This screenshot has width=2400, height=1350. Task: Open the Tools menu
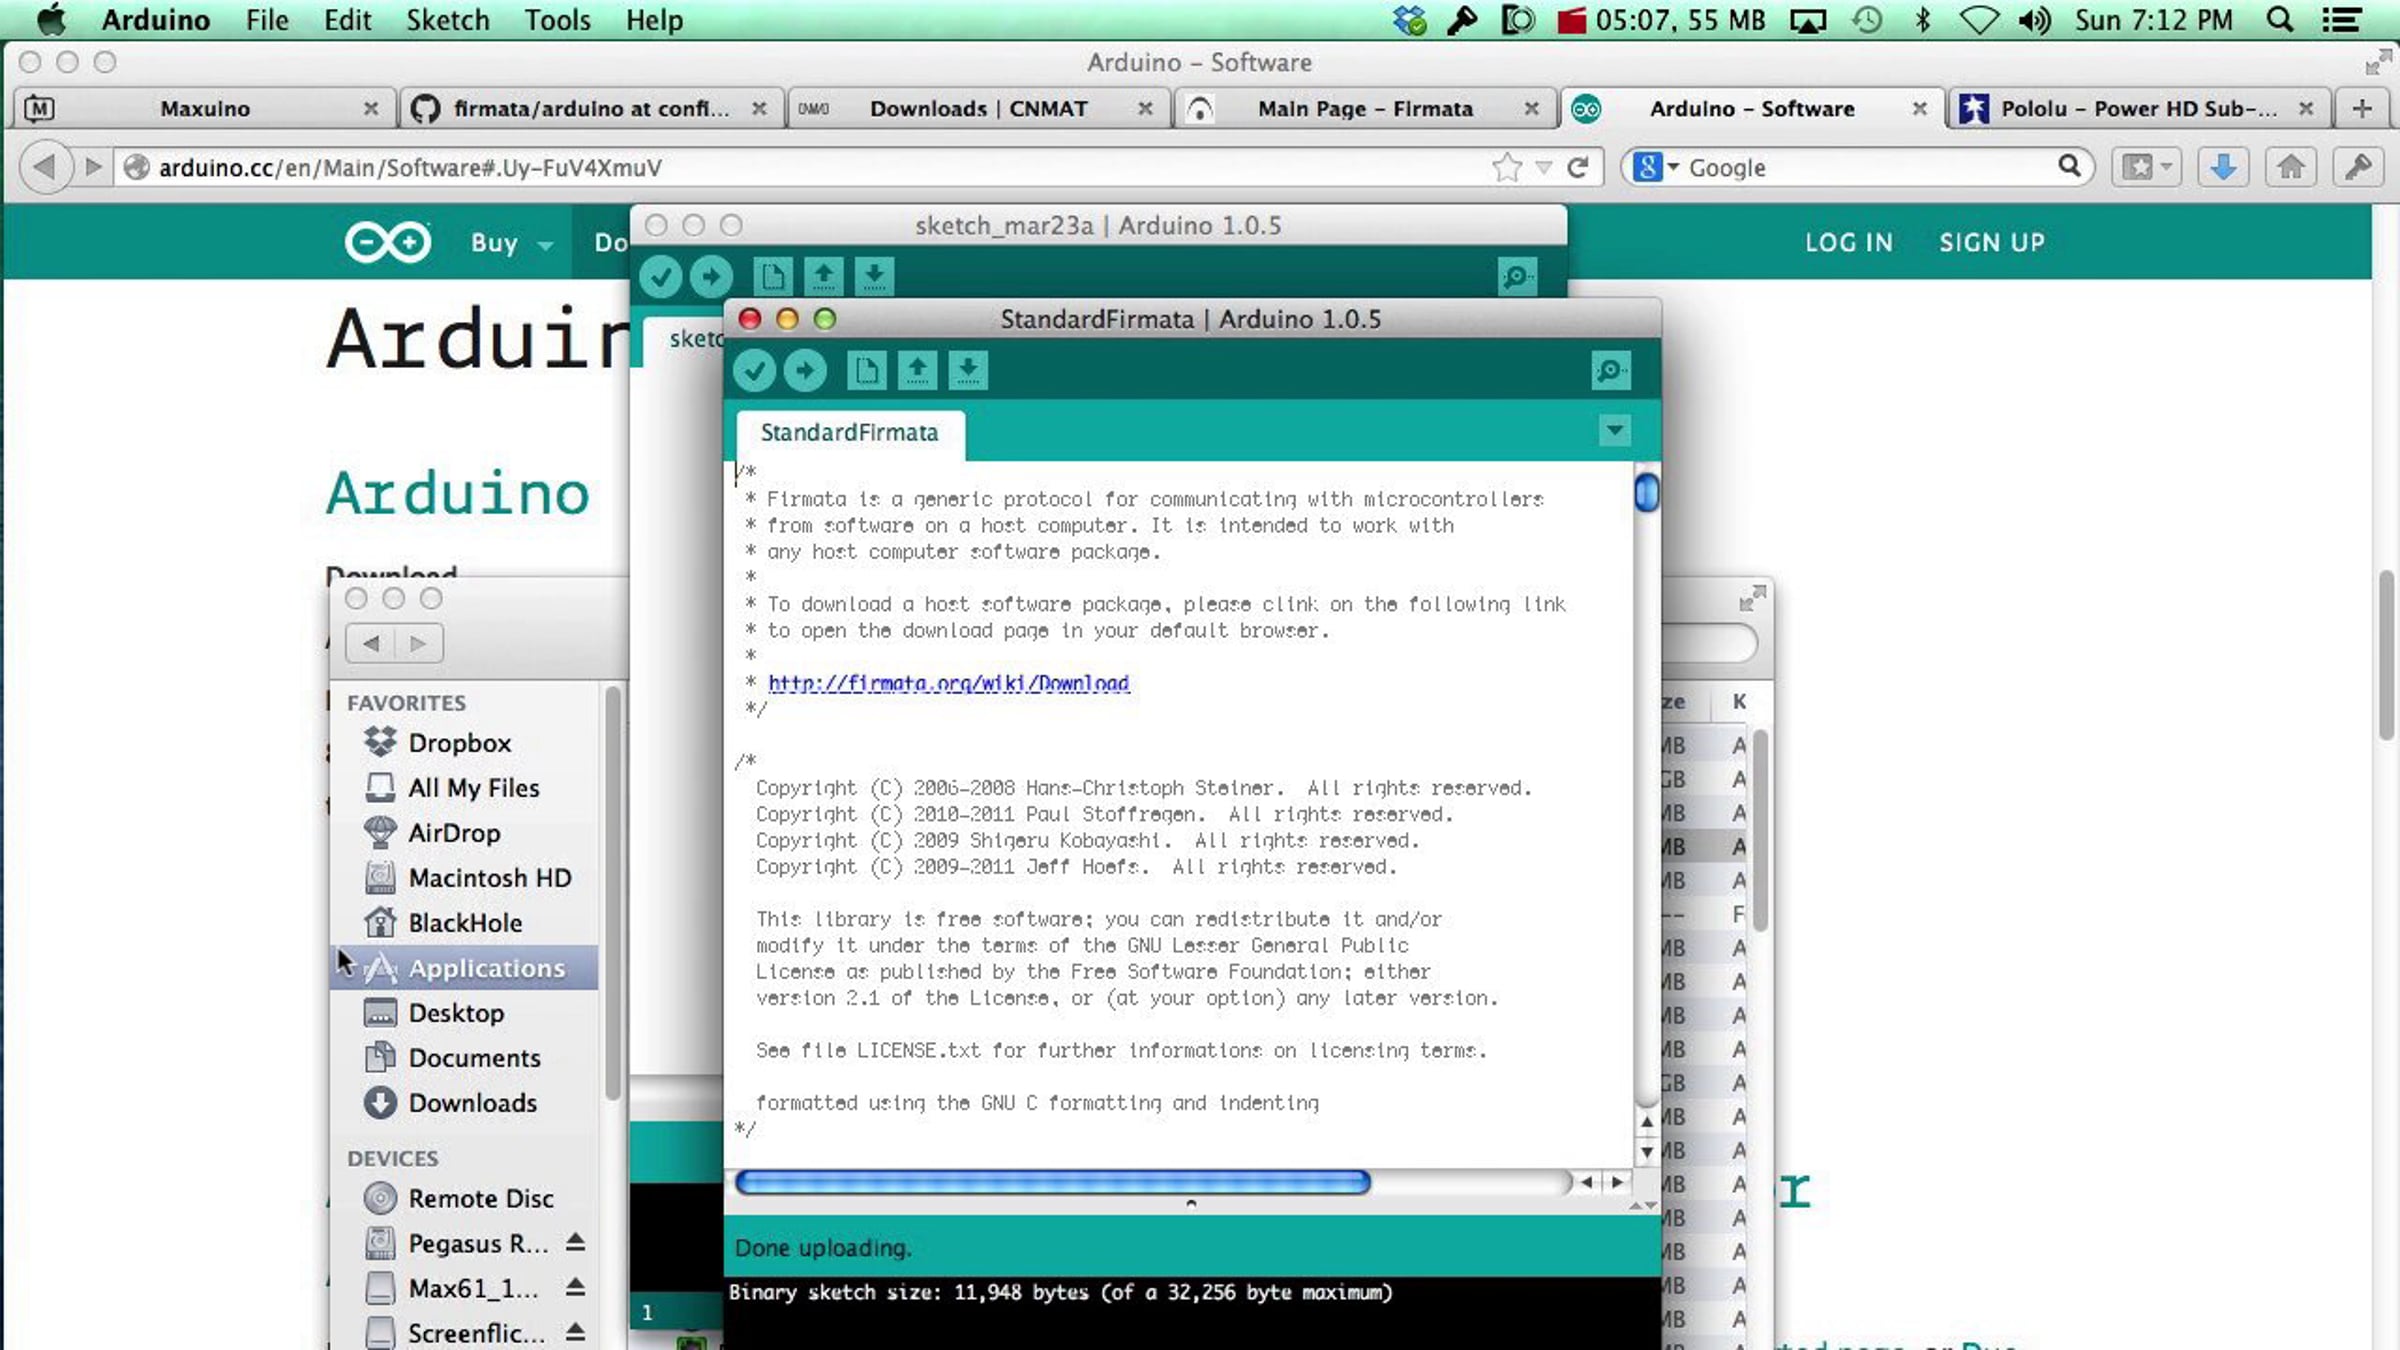pos(557,20)
